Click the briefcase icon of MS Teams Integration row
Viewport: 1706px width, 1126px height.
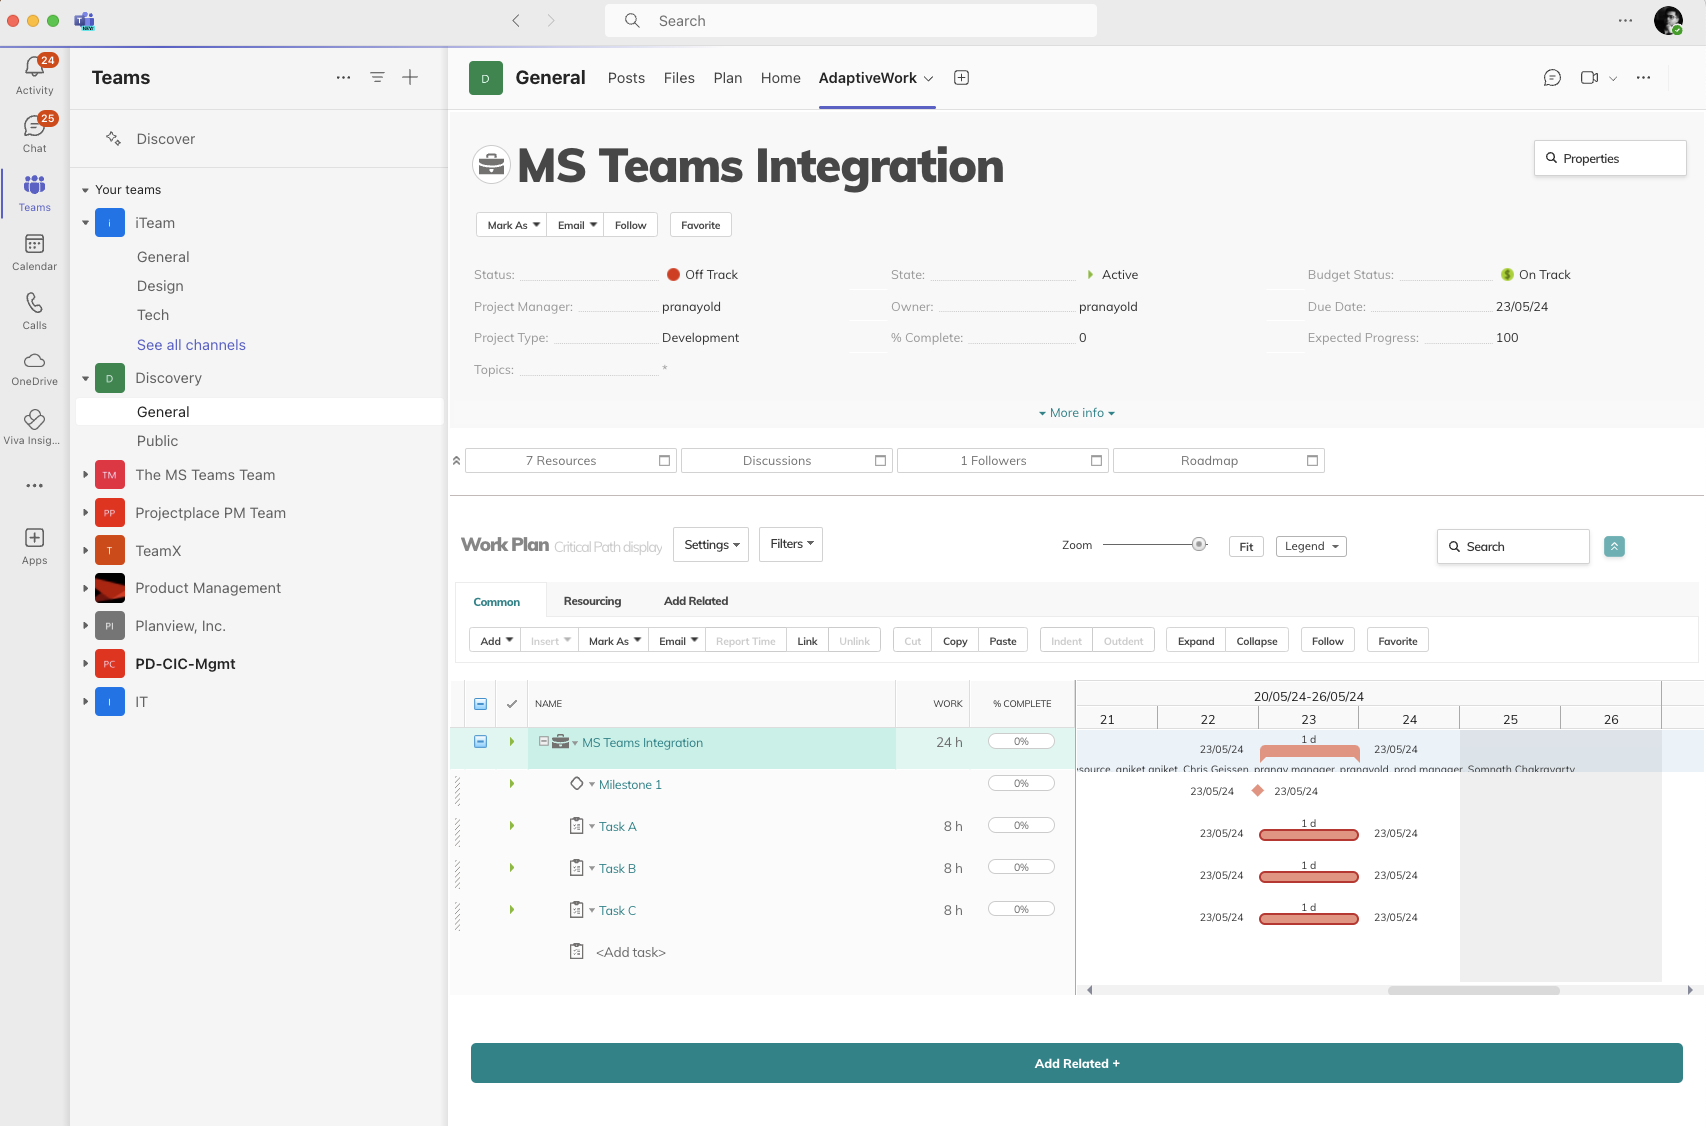(560, 742)
